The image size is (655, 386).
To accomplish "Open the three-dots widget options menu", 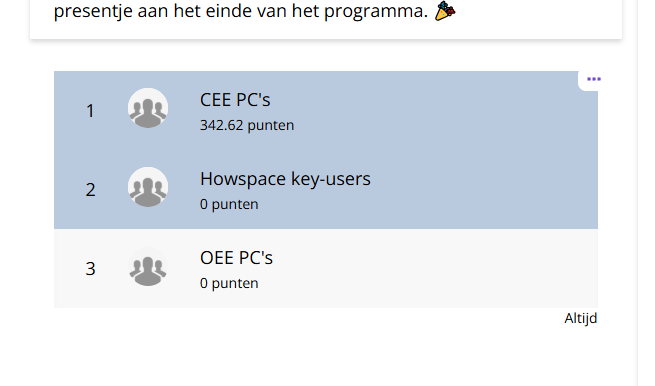I will [x=593, y=79].
